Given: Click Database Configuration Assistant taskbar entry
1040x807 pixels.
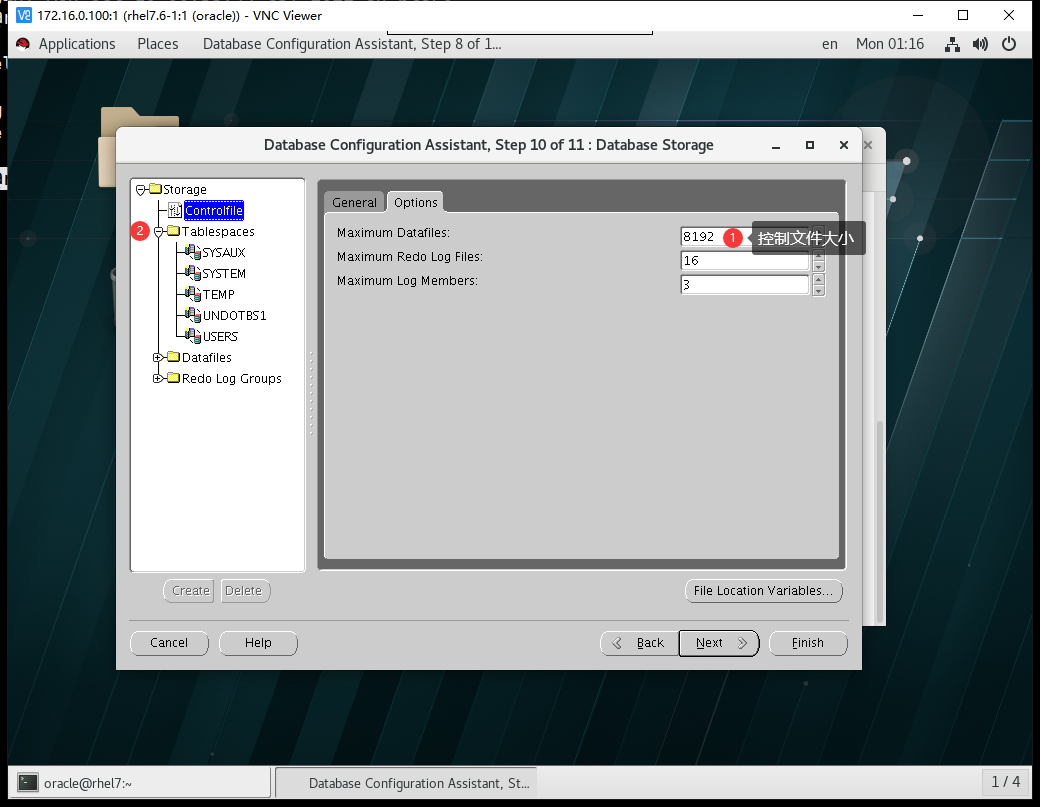Looking at the screenshot, I should pos(406,783).
